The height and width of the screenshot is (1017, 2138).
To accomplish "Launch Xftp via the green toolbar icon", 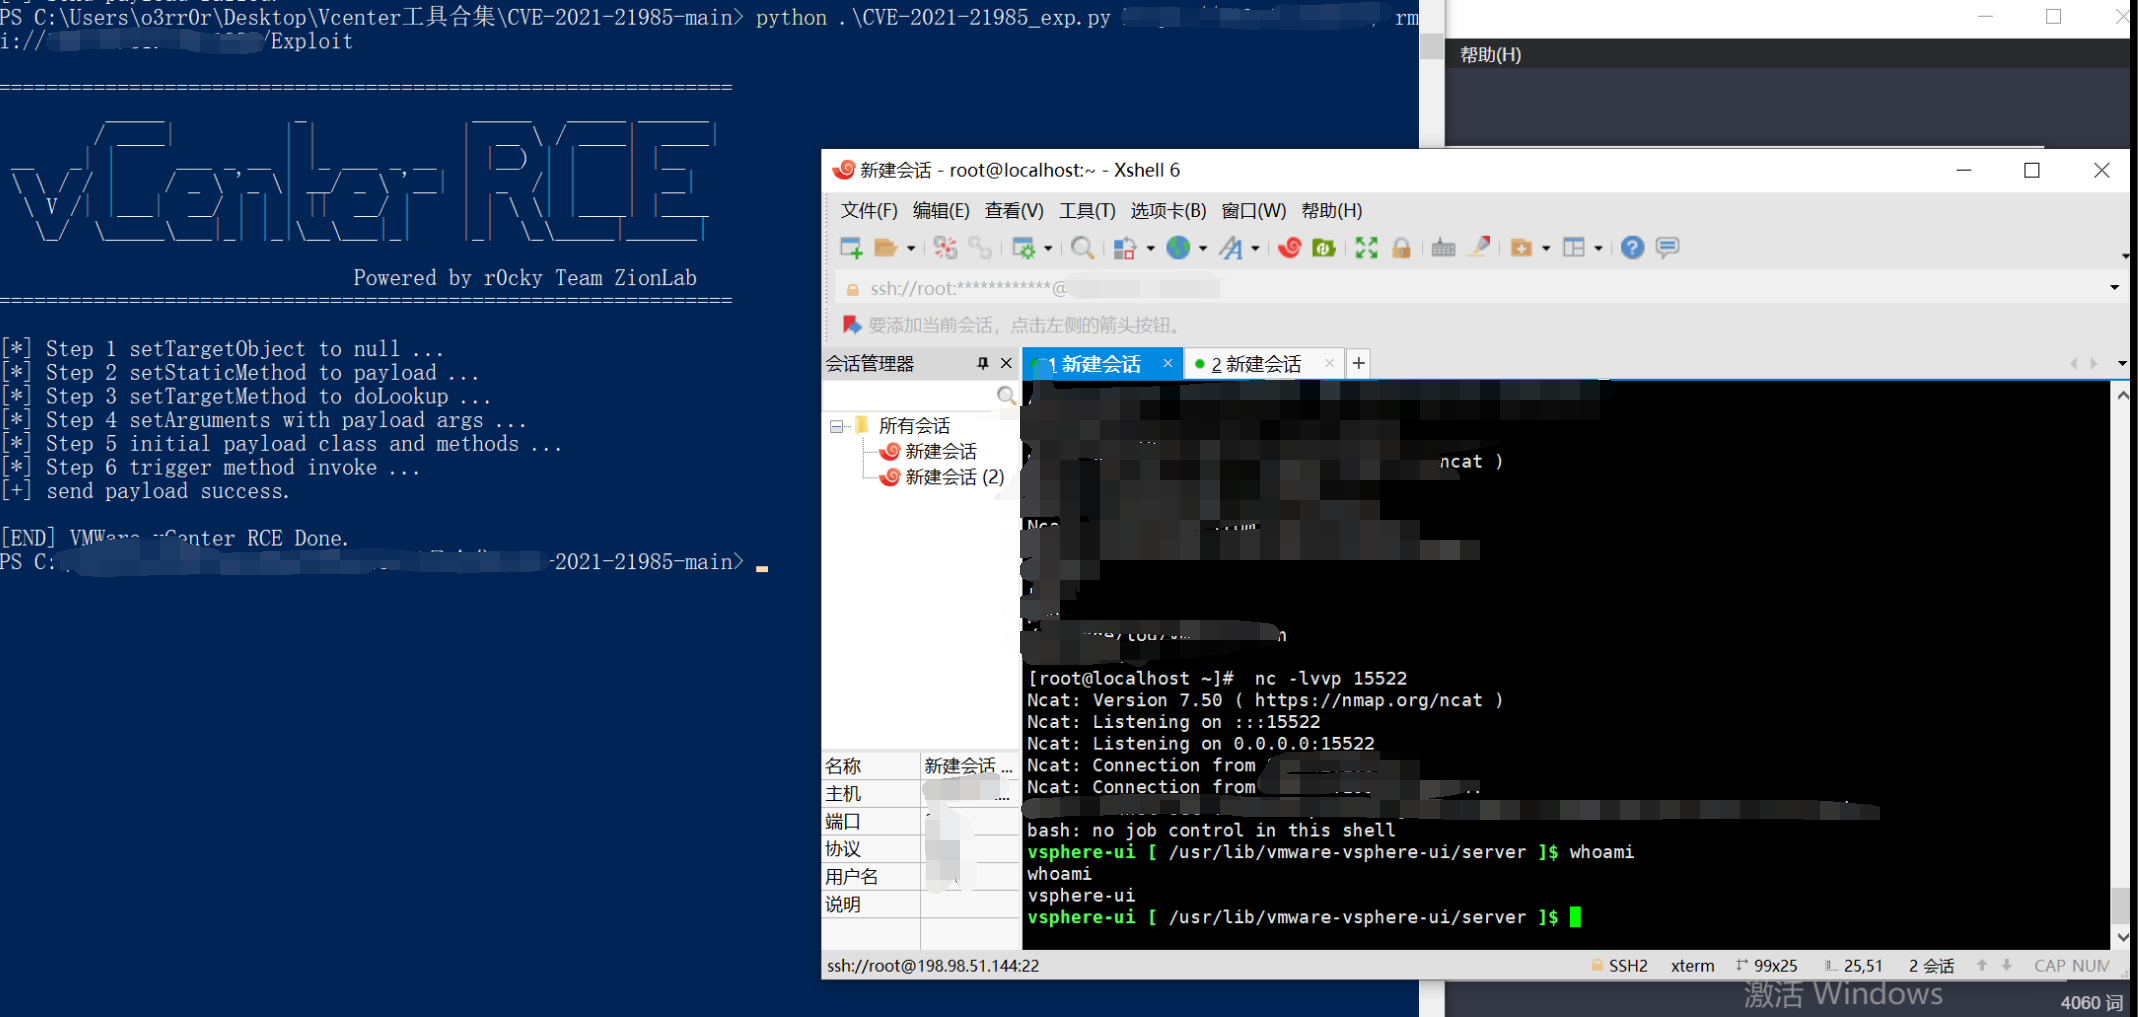I will [1324, 248].
